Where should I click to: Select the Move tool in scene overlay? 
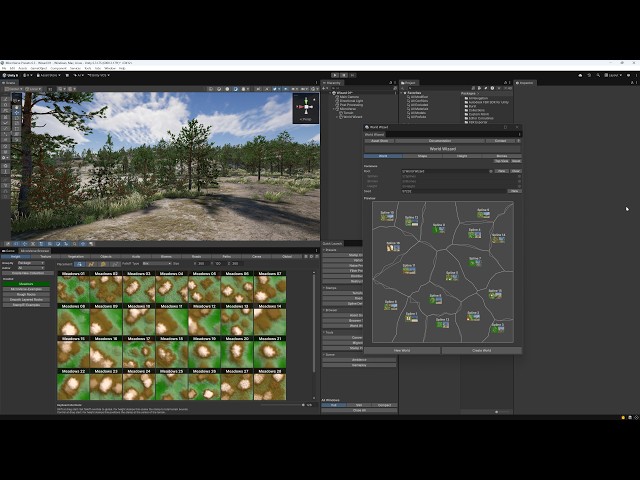(x=16, y=112)
